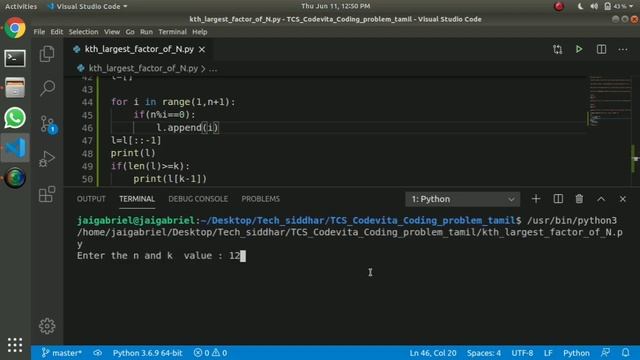Click Ln 46, Col 20 cursor position
Screen dimensions: 640x360
[433, 353]
